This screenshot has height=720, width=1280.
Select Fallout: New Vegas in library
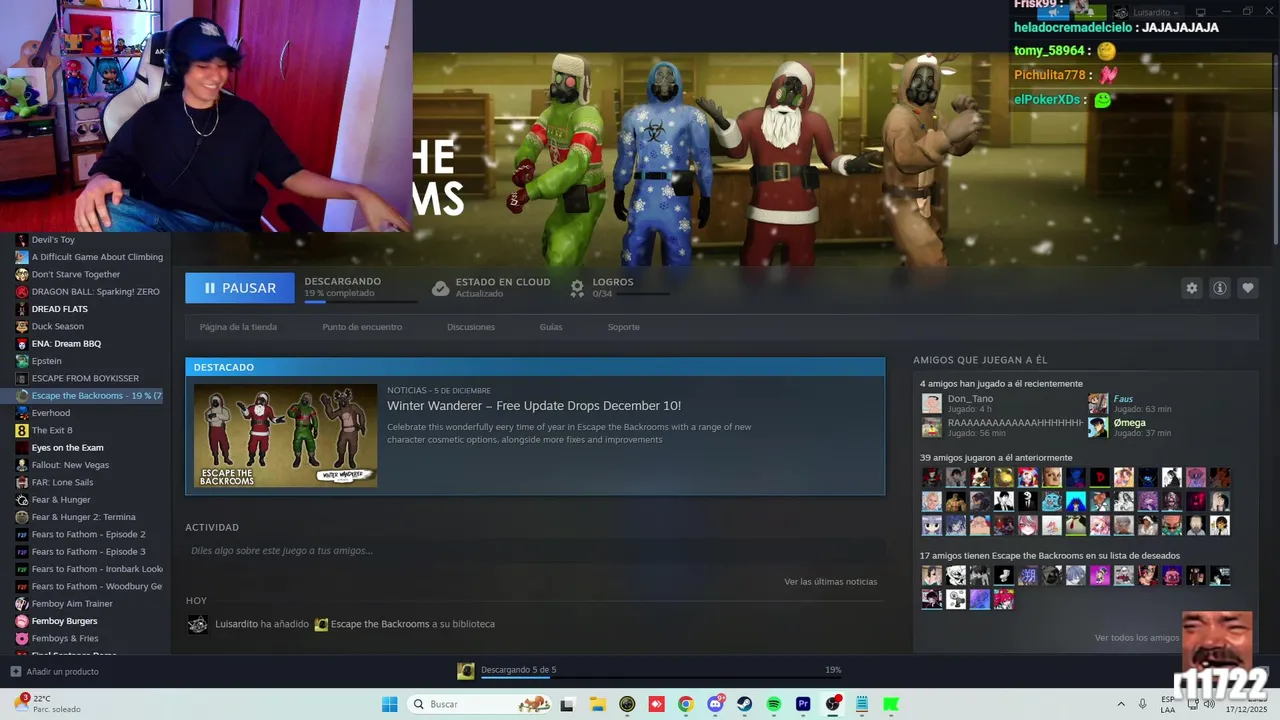[70, 465]
